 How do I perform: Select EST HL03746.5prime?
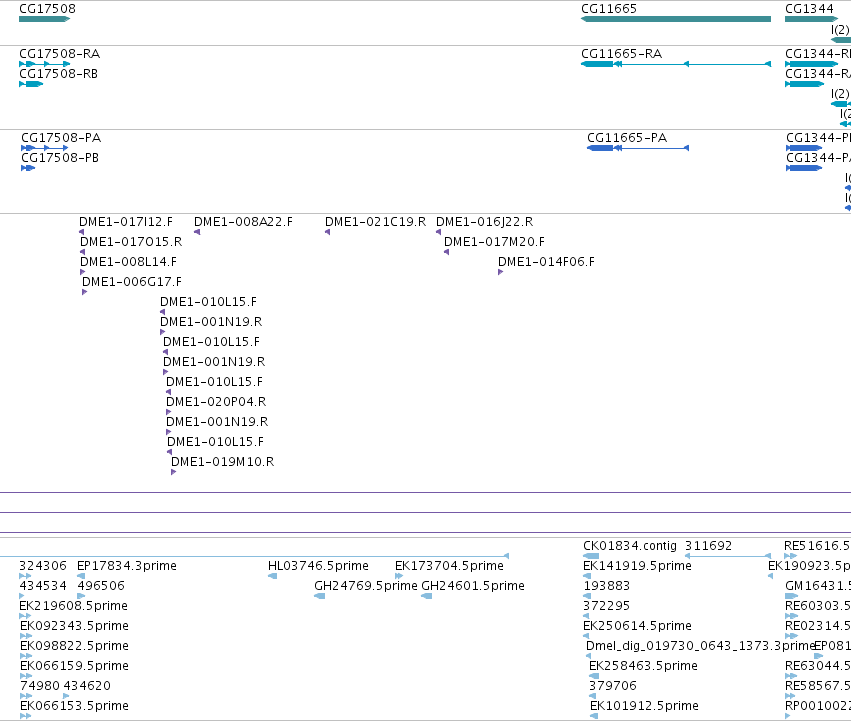[x=272, y=576]
